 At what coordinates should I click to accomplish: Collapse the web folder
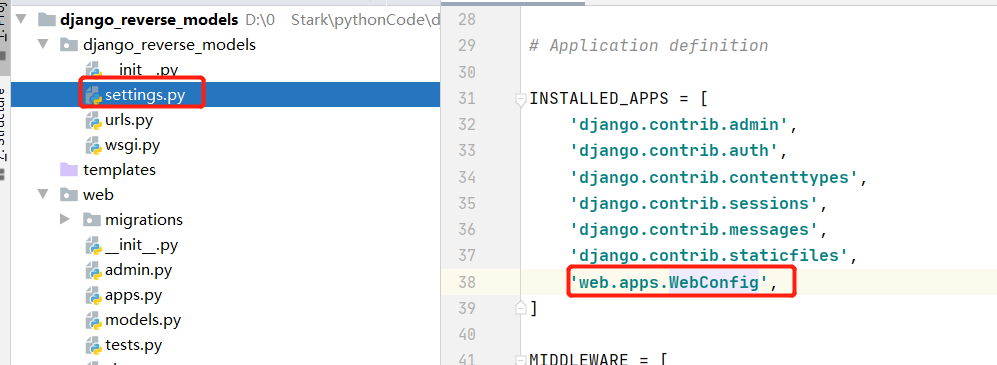point(43,195)
